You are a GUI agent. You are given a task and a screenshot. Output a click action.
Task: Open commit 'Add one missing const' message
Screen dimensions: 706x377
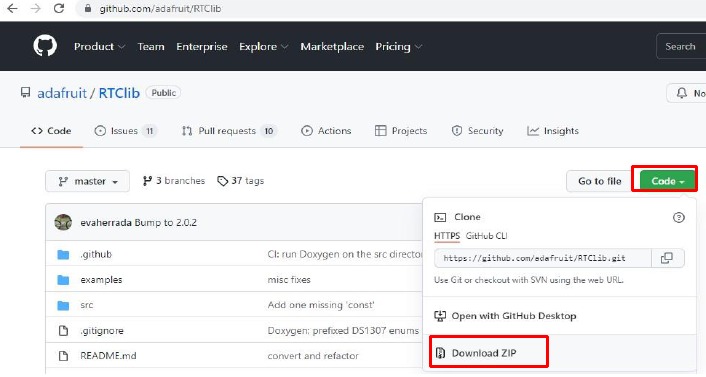321,305
